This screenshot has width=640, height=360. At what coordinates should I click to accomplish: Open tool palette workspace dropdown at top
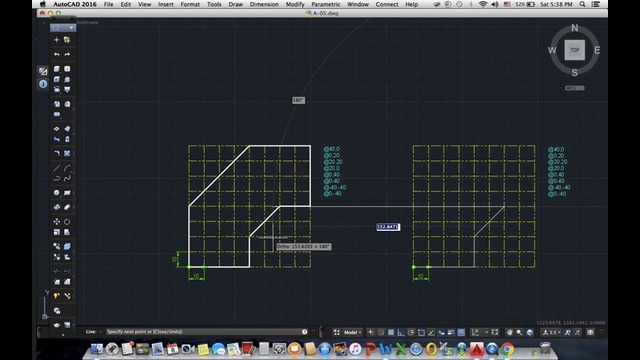coord(62,28)
